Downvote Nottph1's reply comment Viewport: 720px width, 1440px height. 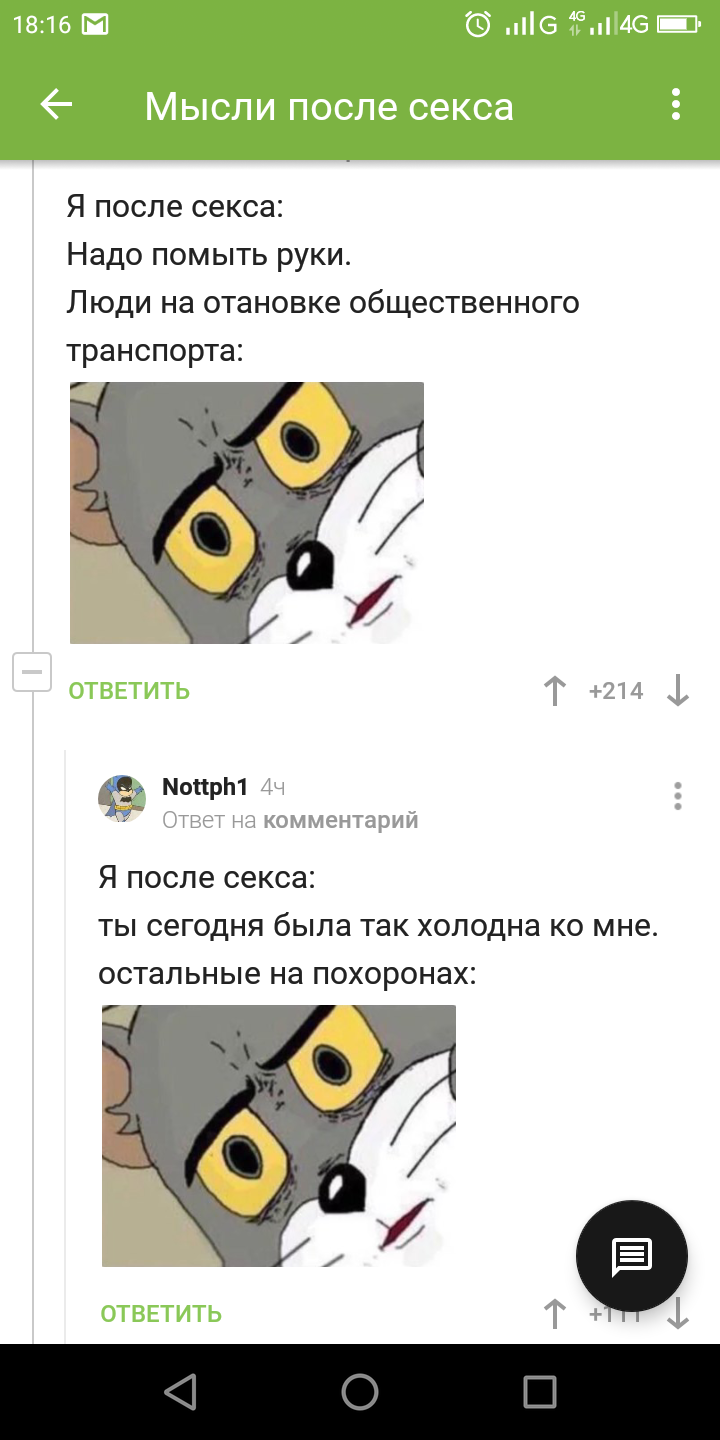point(678,1314)
